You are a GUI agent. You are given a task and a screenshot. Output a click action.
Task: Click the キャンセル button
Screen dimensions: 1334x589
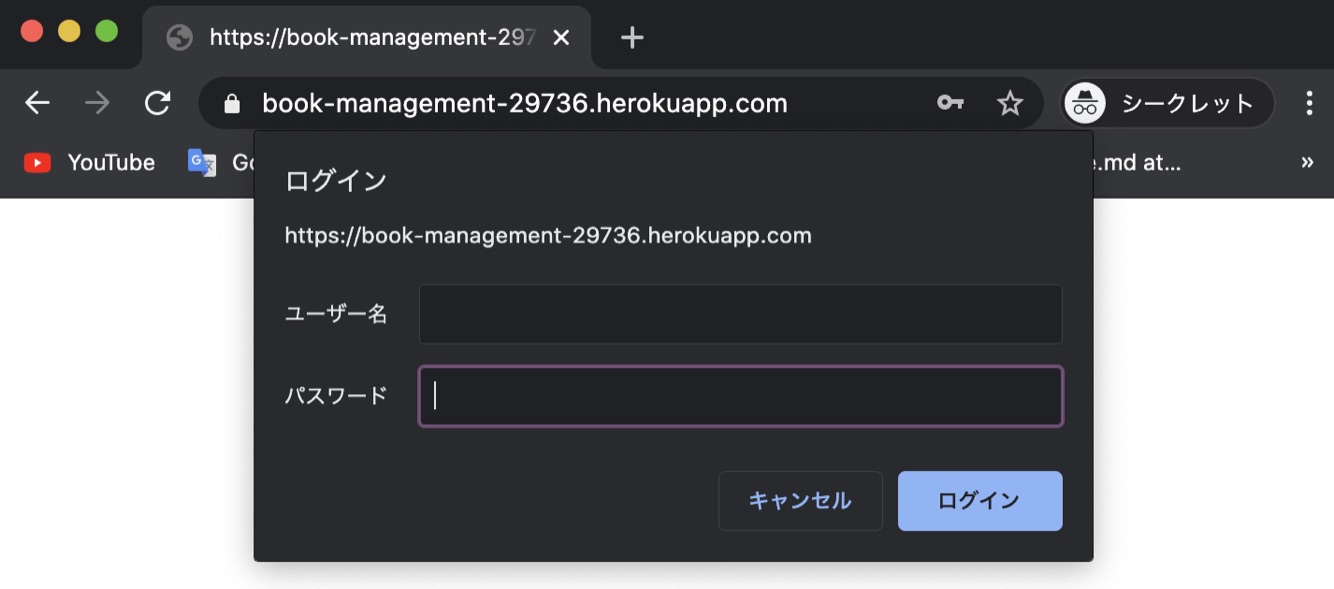800,501
